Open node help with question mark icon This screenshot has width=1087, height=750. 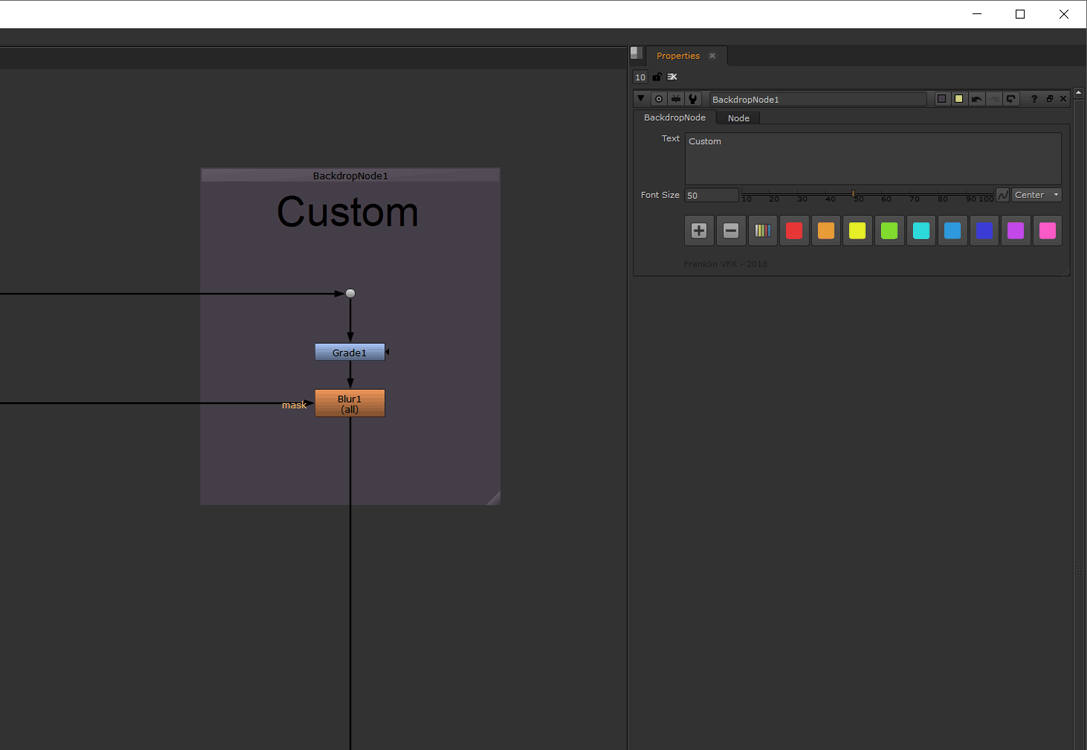click(1034, 99)
